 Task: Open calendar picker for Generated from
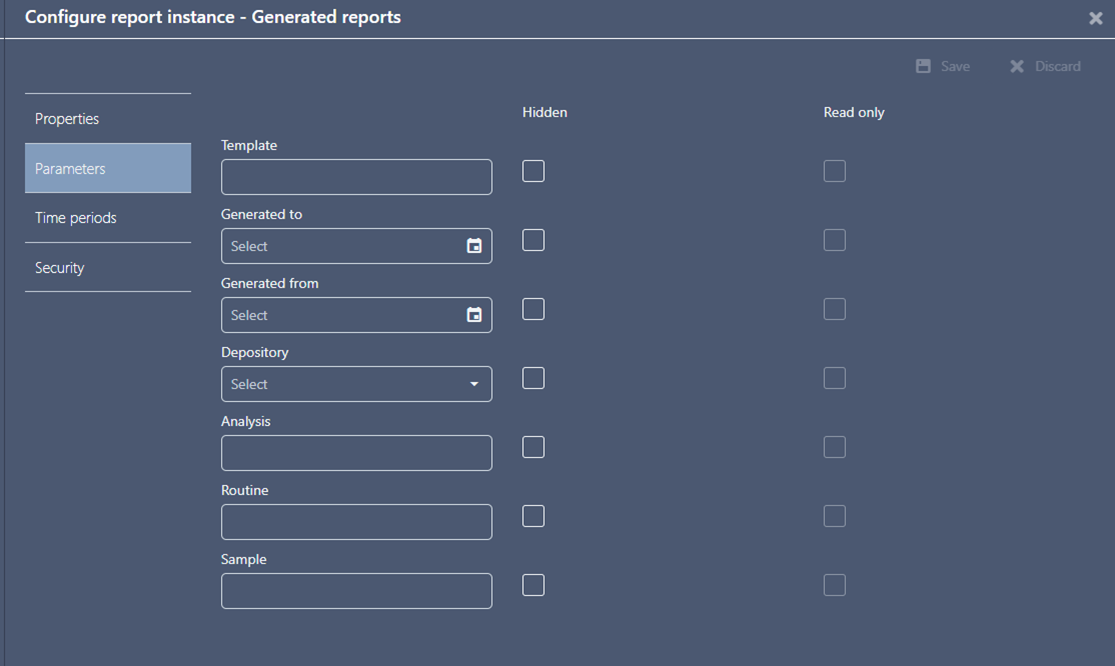[474, 315]
